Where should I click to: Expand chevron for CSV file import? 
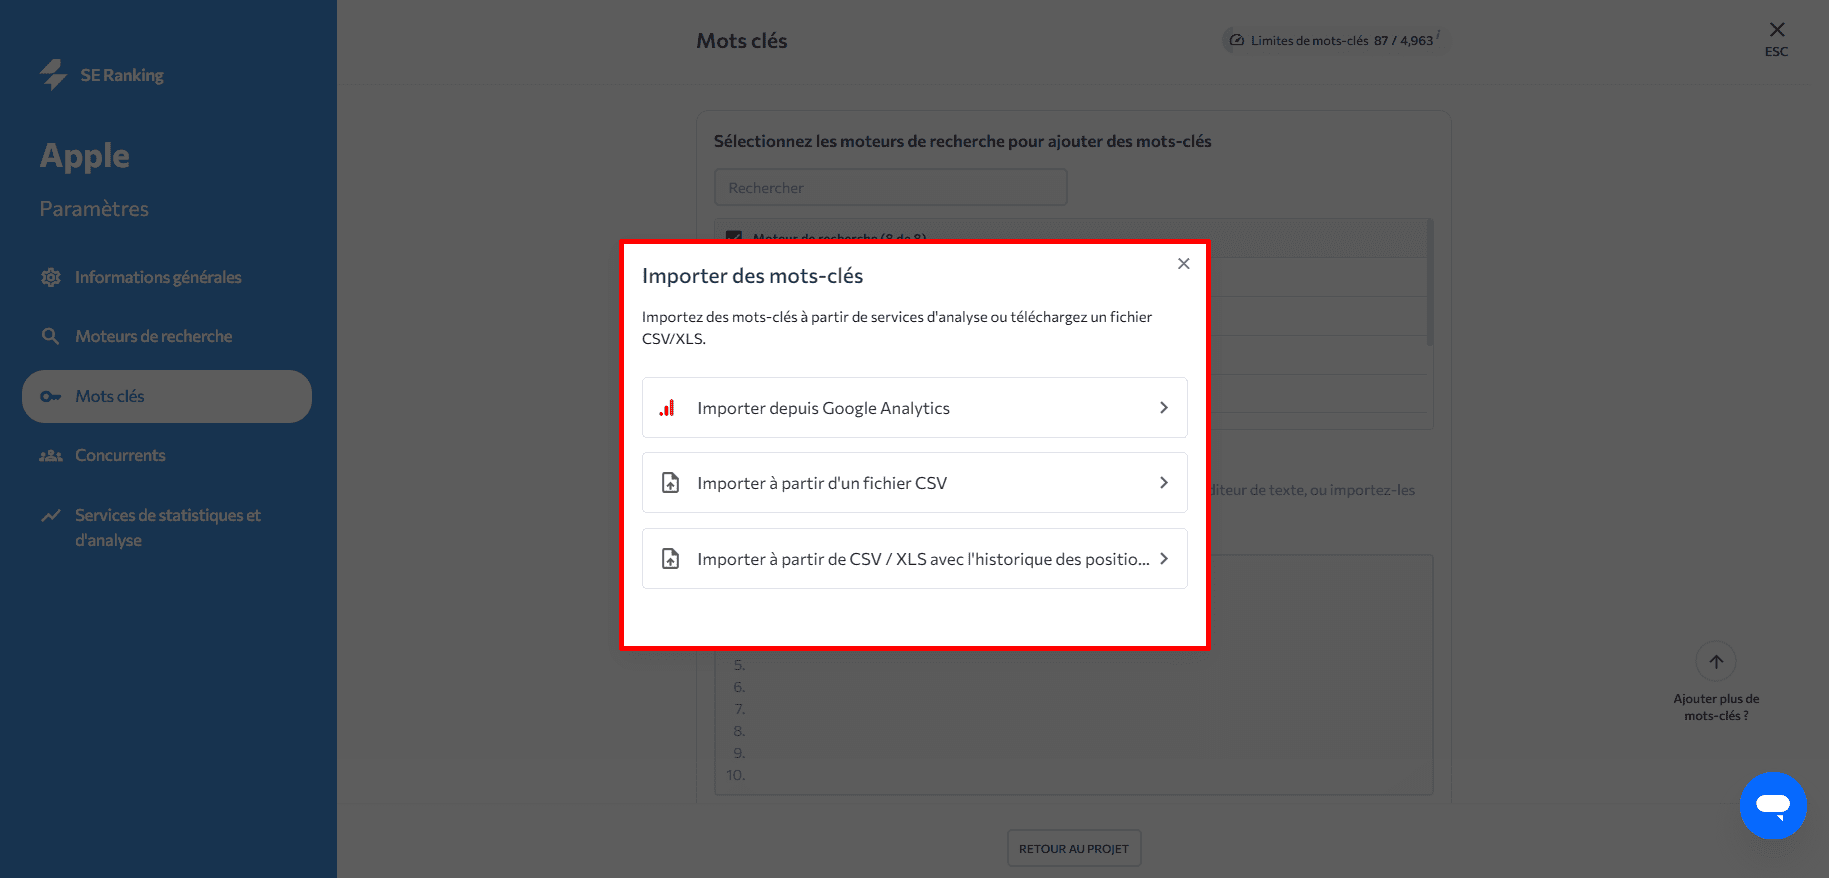(1163, 483)
